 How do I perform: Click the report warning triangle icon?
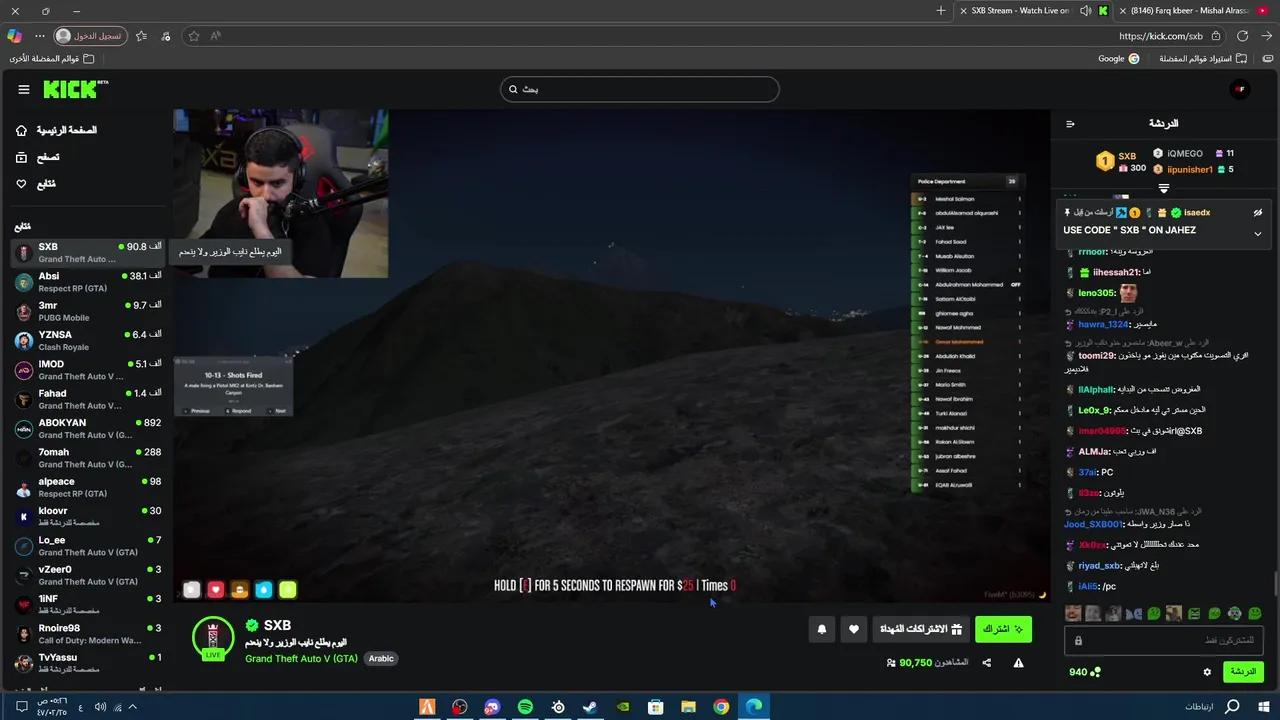1018,663
